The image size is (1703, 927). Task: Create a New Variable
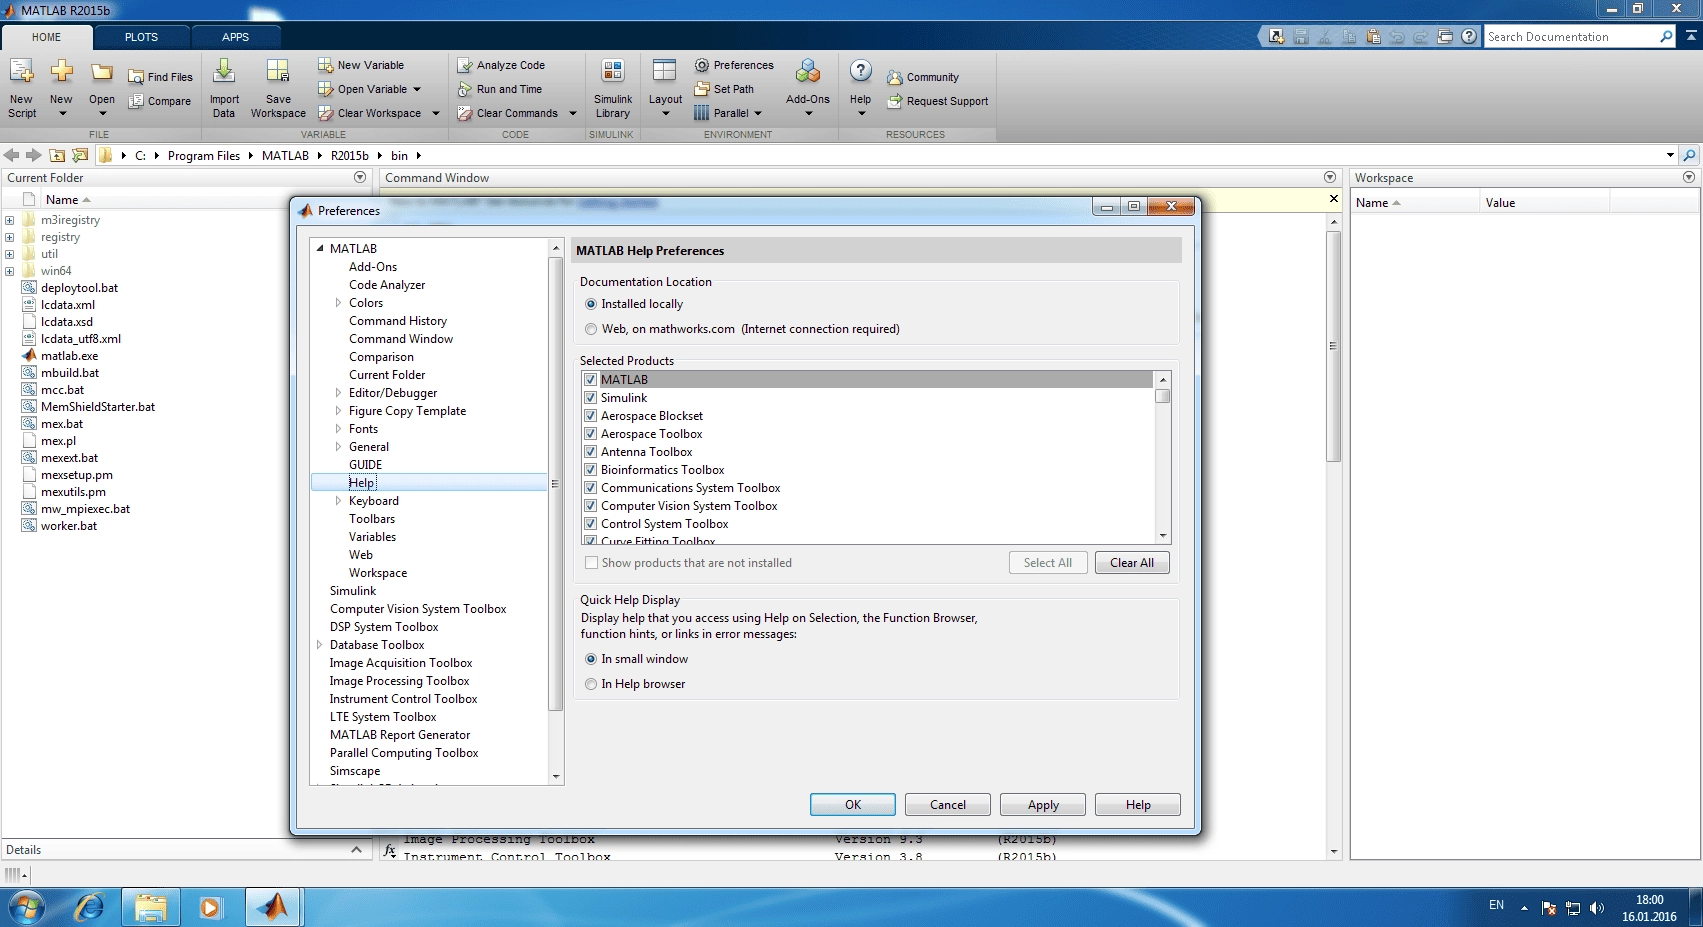361,65
